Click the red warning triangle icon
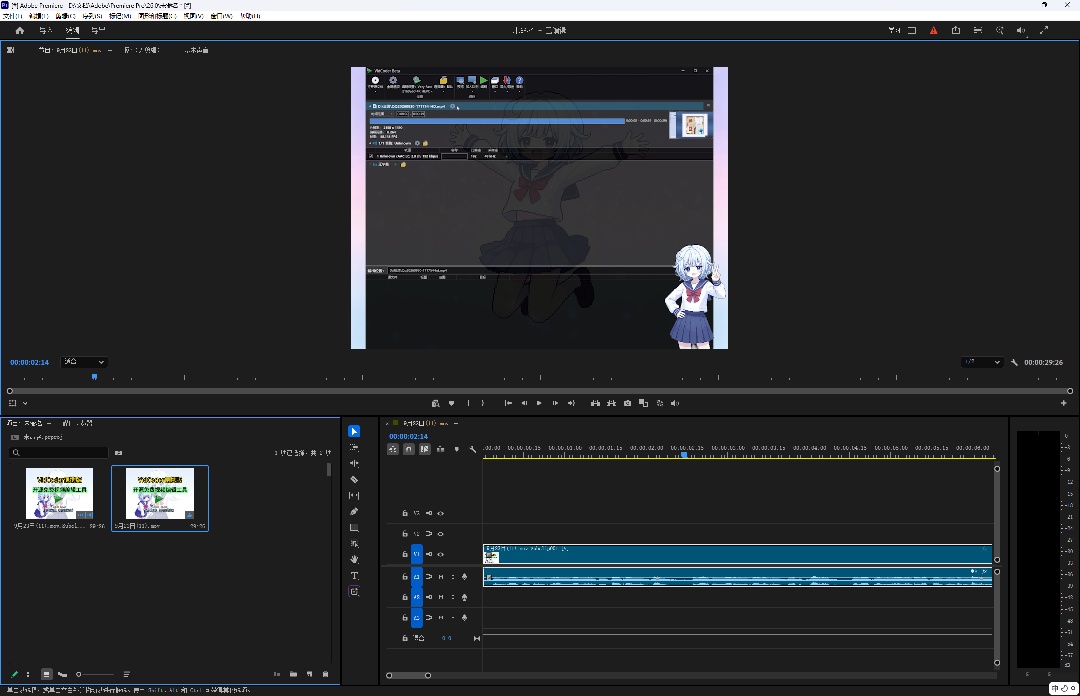The height and width of the screenshot is (696, 1080). pyautogui.click(x=933, y=30)
